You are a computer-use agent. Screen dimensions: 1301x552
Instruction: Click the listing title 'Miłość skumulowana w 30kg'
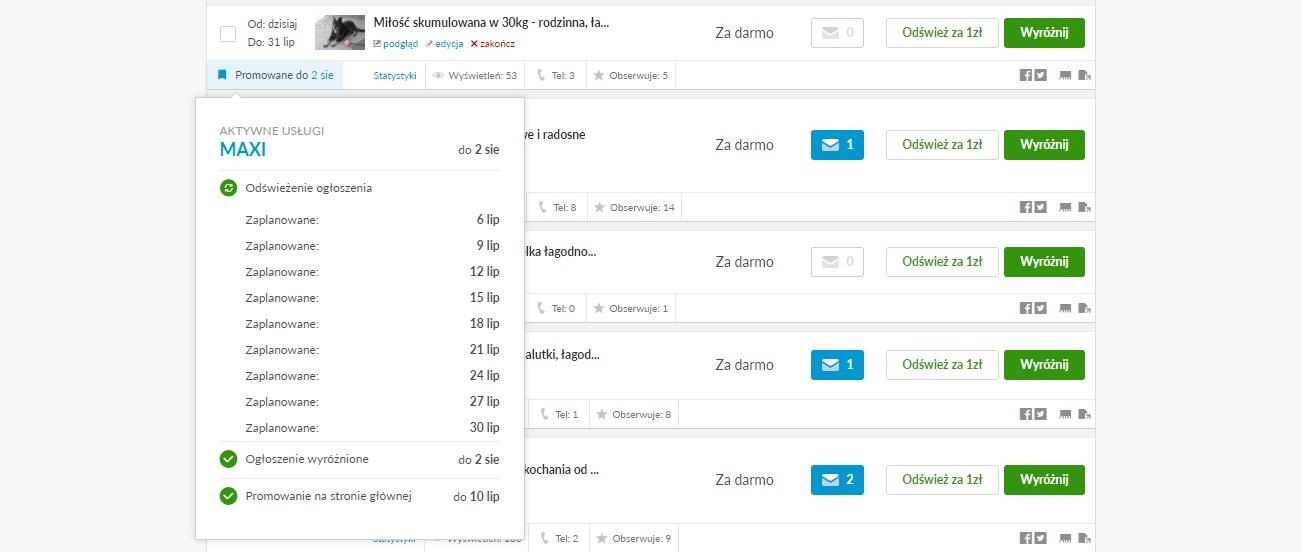[x=491, y=22]
